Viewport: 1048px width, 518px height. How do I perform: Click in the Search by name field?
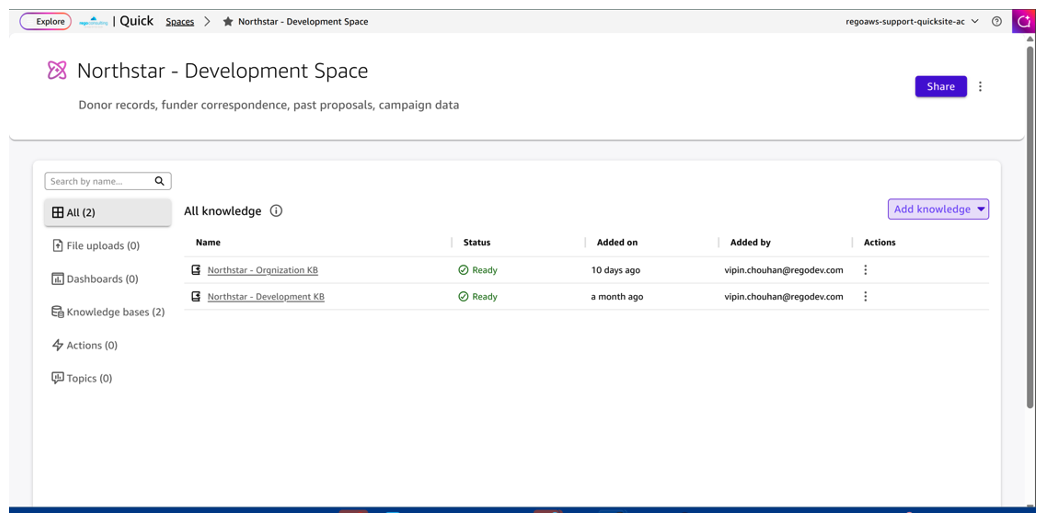(x=108, y=181)
